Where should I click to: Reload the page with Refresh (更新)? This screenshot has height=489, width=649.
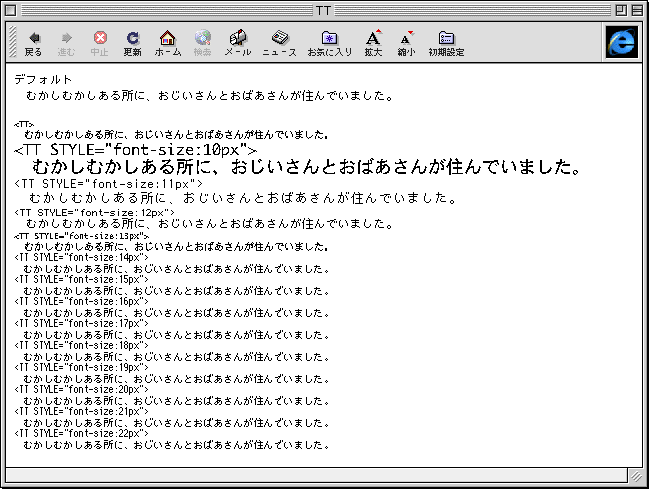pos(132,42)
